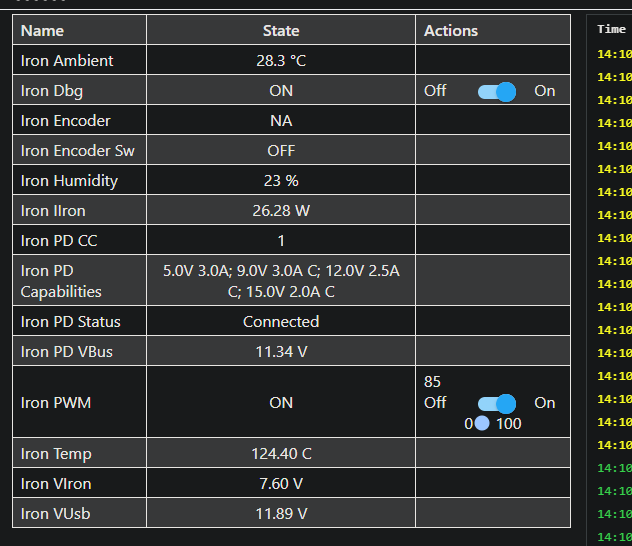Viewport: 632px width, 546px height.
Task: Click the Iron PD Status Connected cell
Action: pos(281,322)
